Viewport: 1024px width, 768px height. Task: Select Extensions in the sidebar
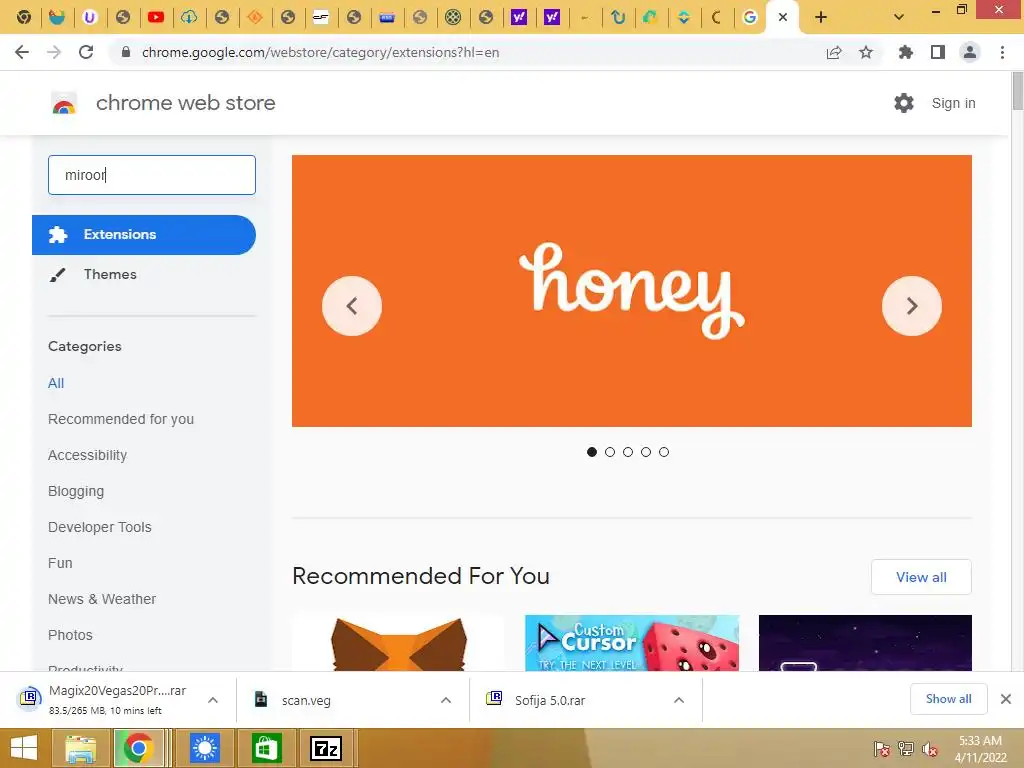point(144,234)
